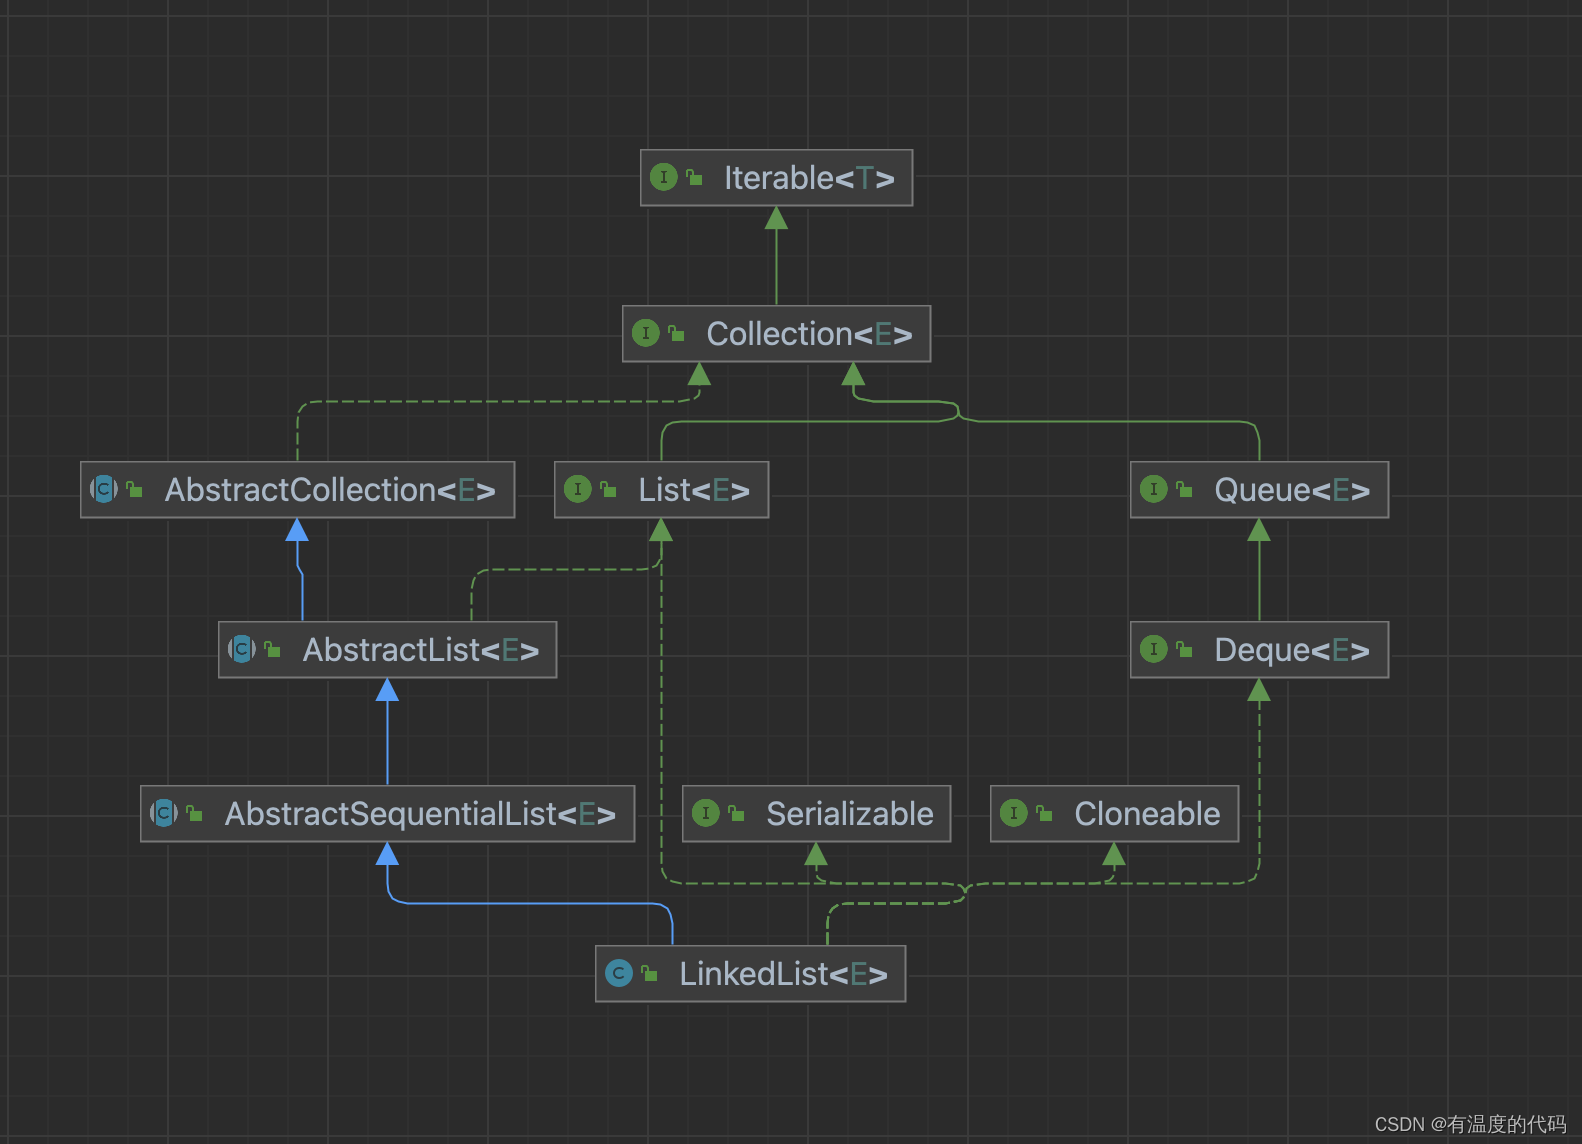Click the abstract class icon on AbstractCollection<E>
1582x1144 pixels.
[x=104, y=489]
